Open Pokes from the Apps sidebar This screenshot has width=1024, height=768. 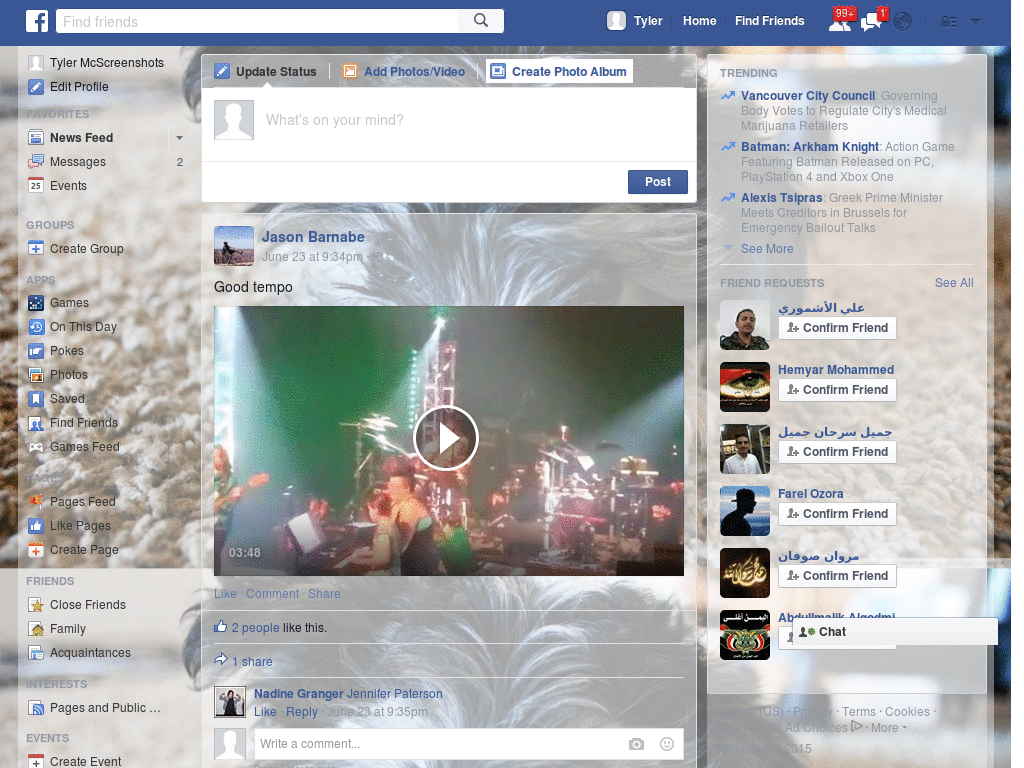(64, 350)
